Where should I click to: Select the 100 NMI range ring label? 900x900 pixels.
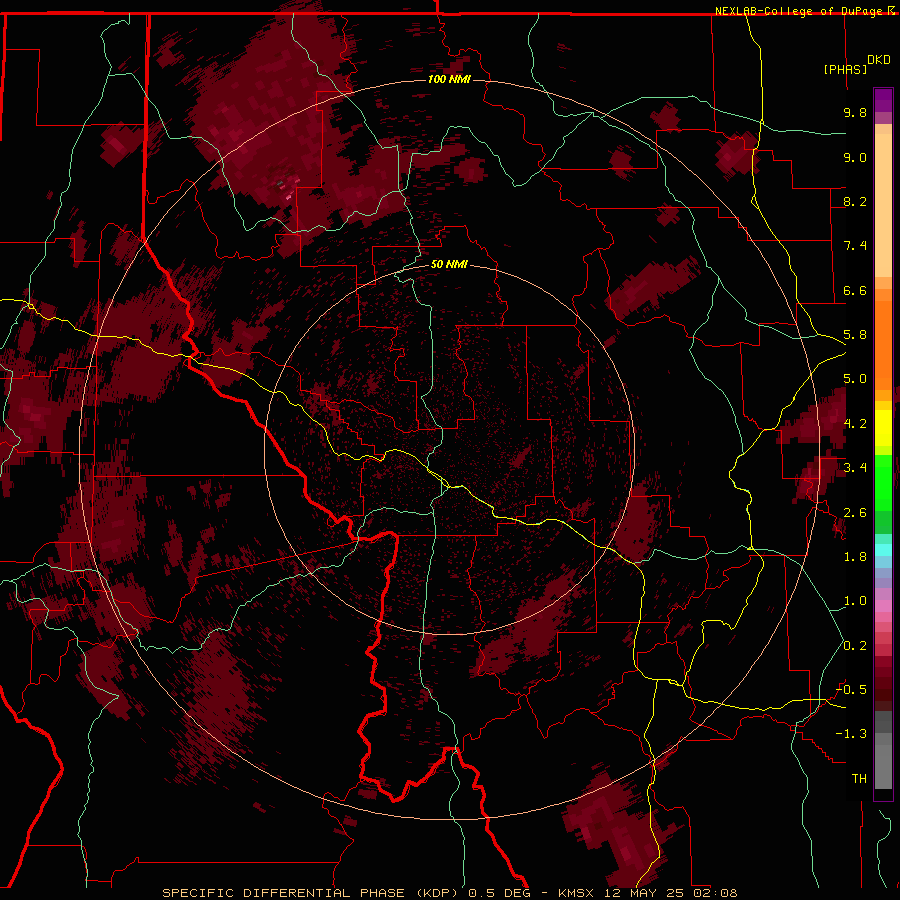(449, 79)
